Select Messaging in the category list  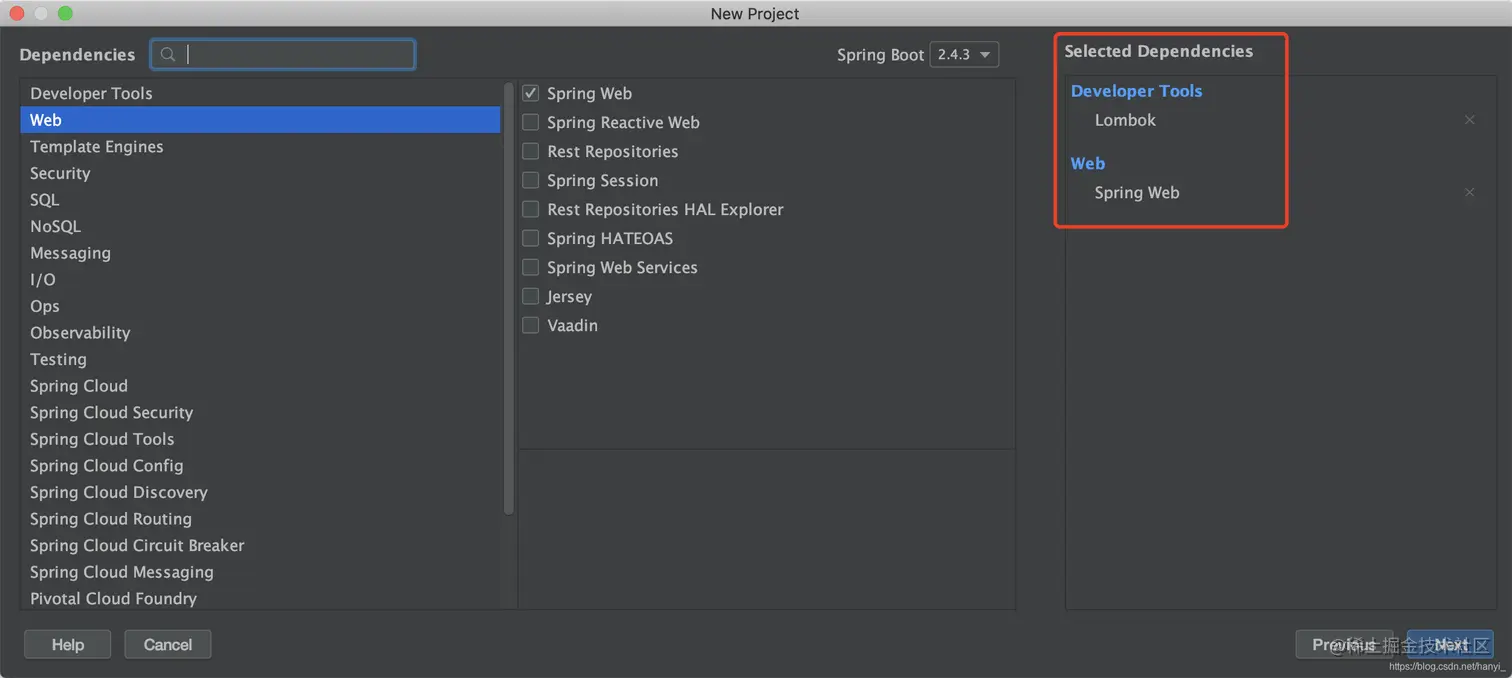(260, 253)
